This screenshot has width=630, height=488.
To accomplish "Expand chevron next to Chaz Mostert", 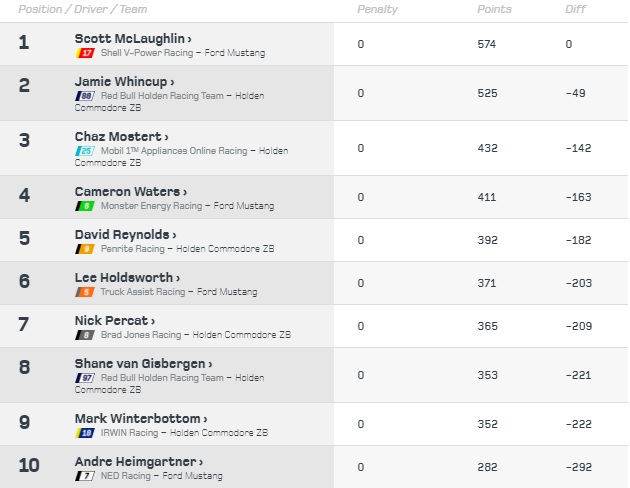I will [167, 136].
